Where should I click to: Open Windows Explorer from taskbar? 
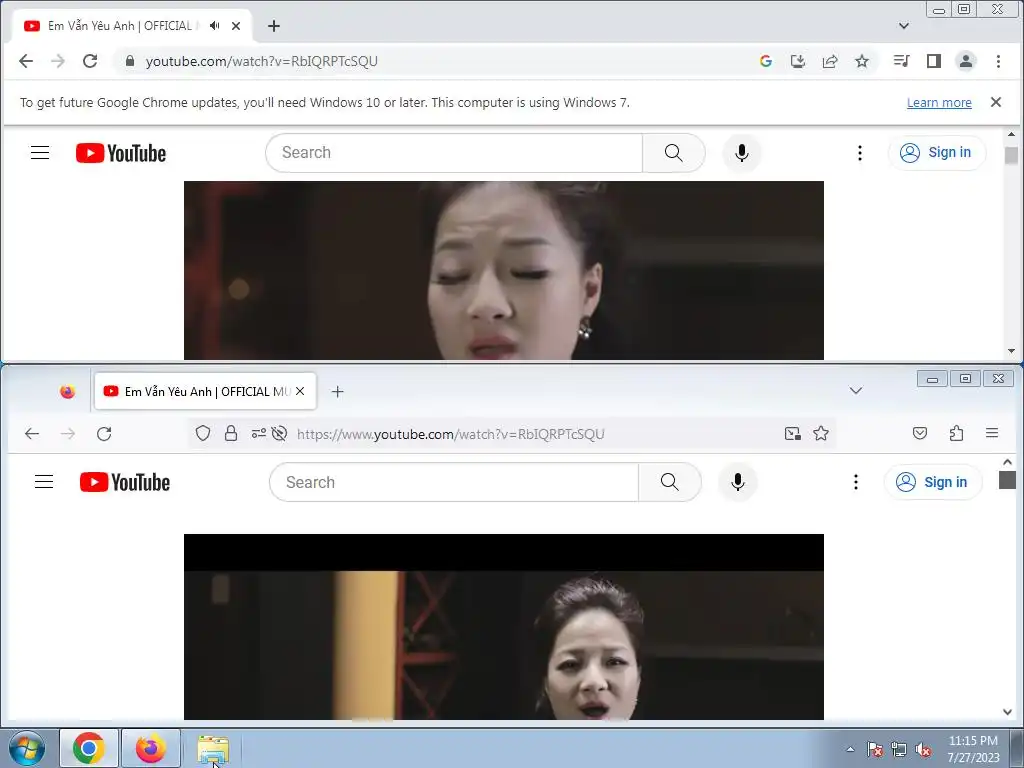(x=213, y=748)
